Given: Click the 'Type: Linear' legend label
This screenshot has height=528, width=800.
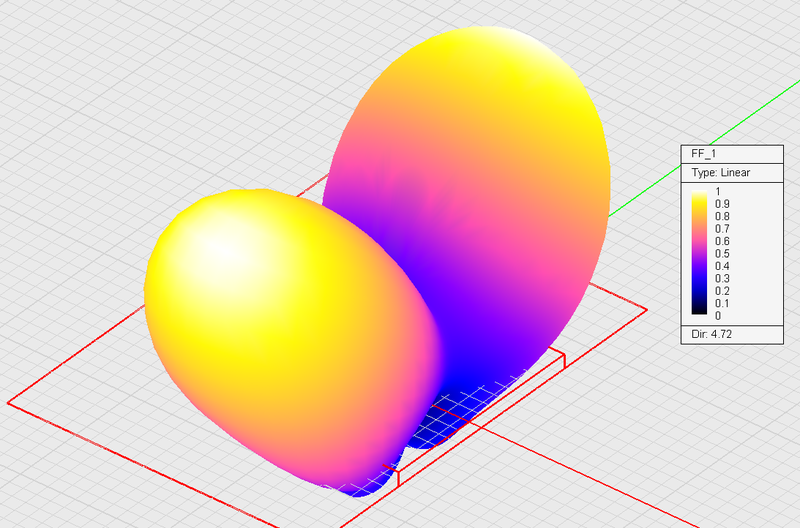Looking at the screenshot, I should tap(720, 172).
